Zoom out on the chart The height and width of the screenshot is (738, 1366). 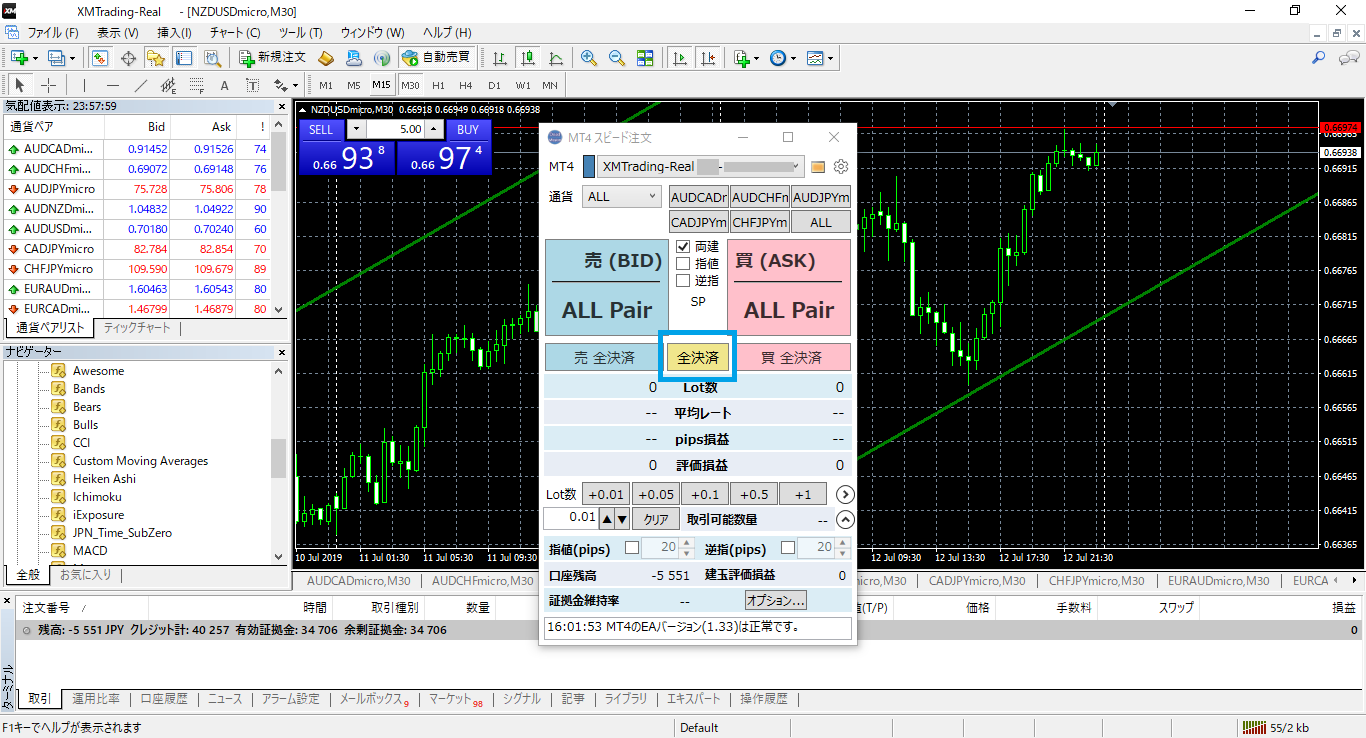tap(617, 58)
